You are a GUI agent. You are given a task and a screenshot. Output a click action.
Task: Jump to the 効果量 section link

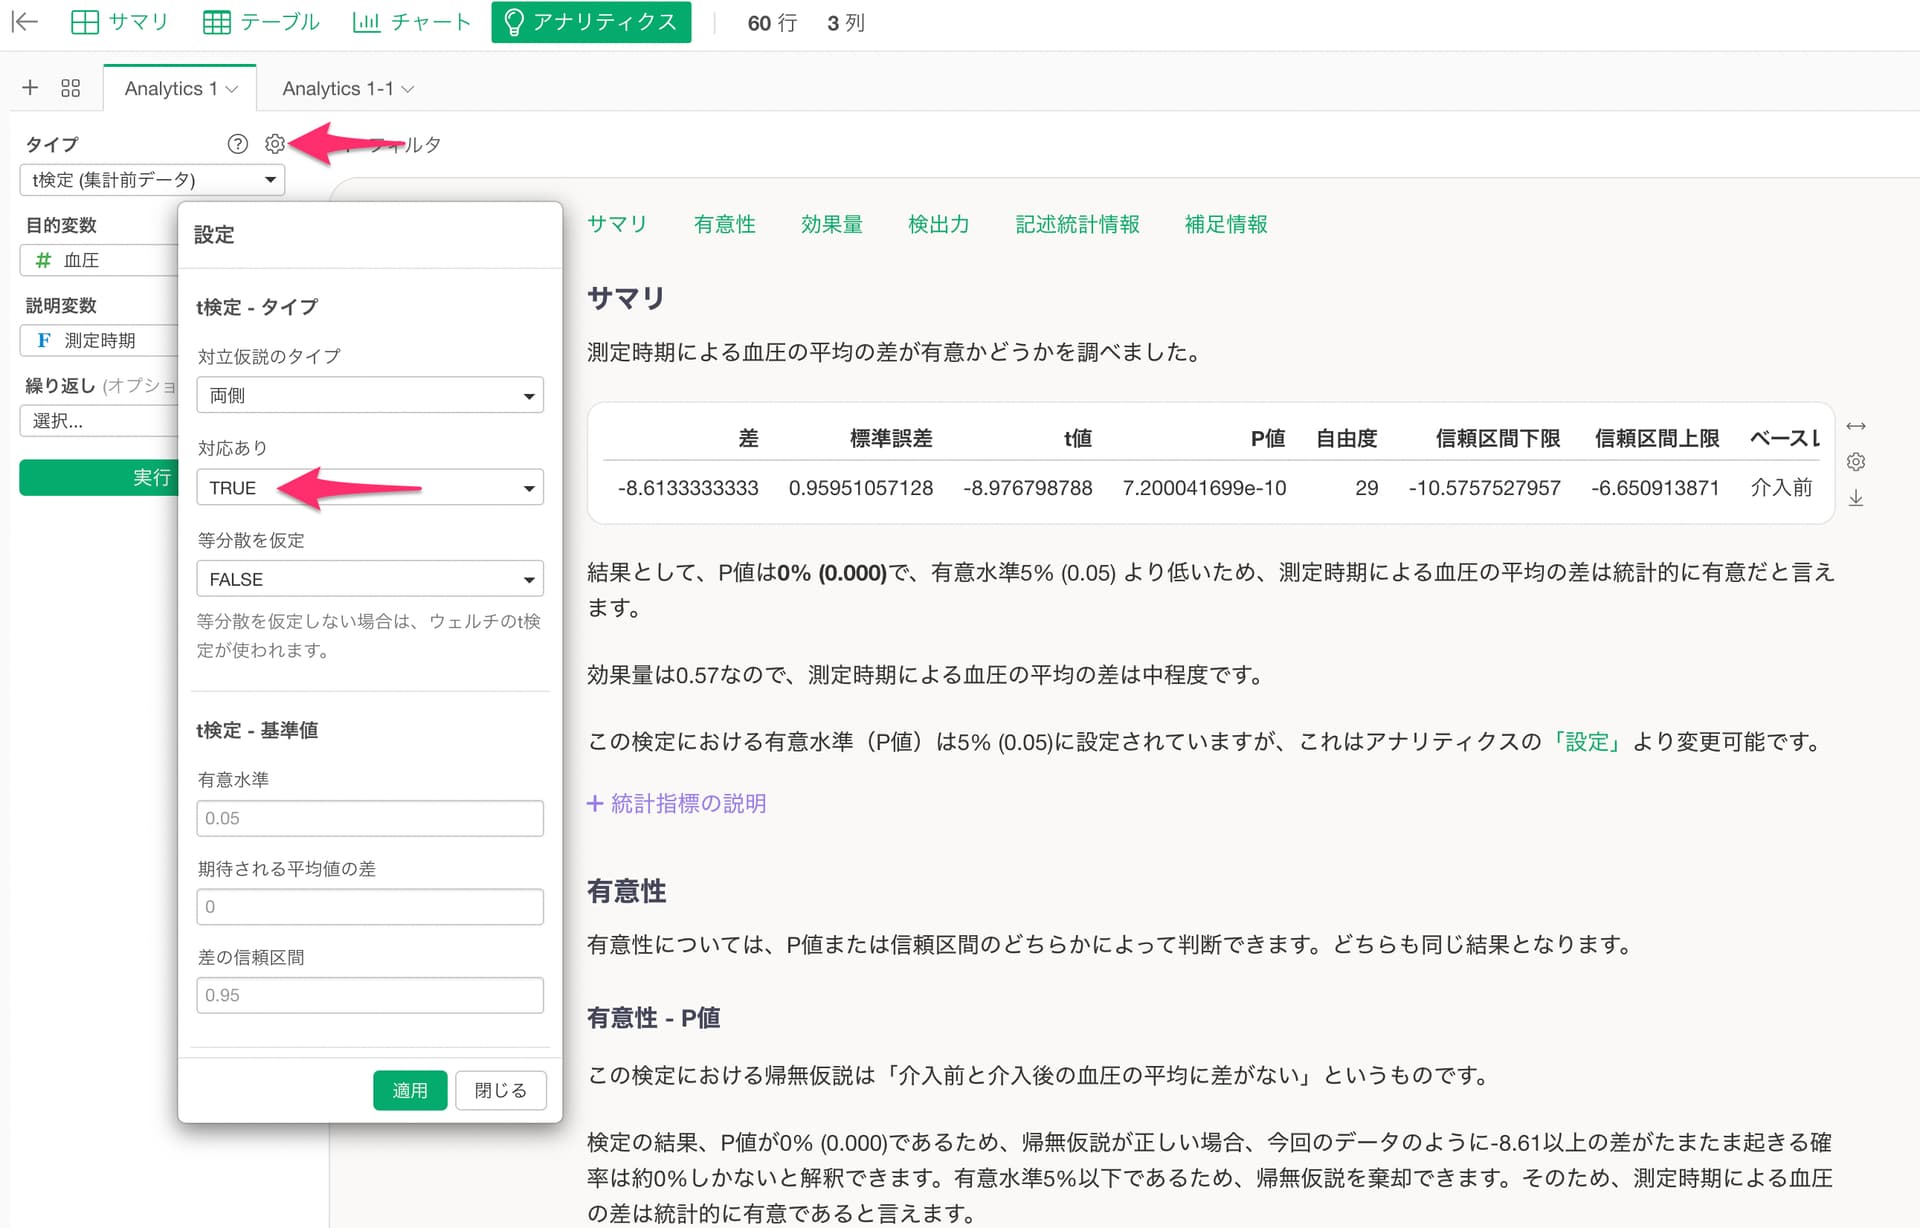click(831, 224)
